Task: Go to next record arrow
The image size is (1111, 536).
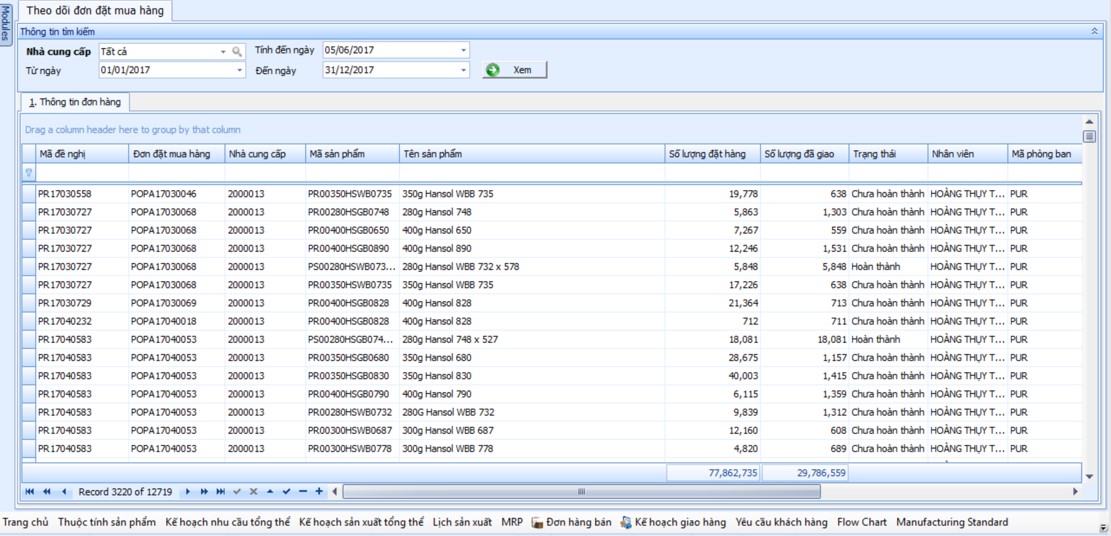Action: 188,491
